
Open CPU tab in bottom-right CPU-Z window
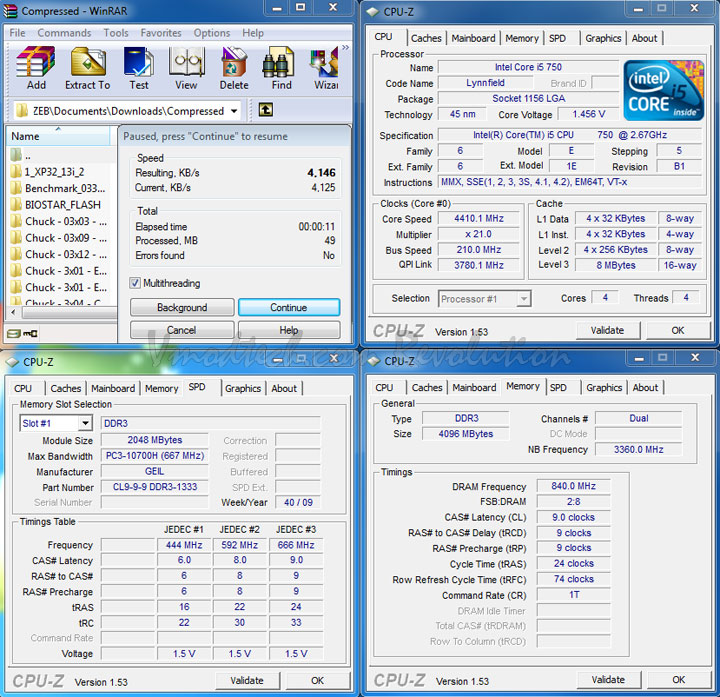384,388
